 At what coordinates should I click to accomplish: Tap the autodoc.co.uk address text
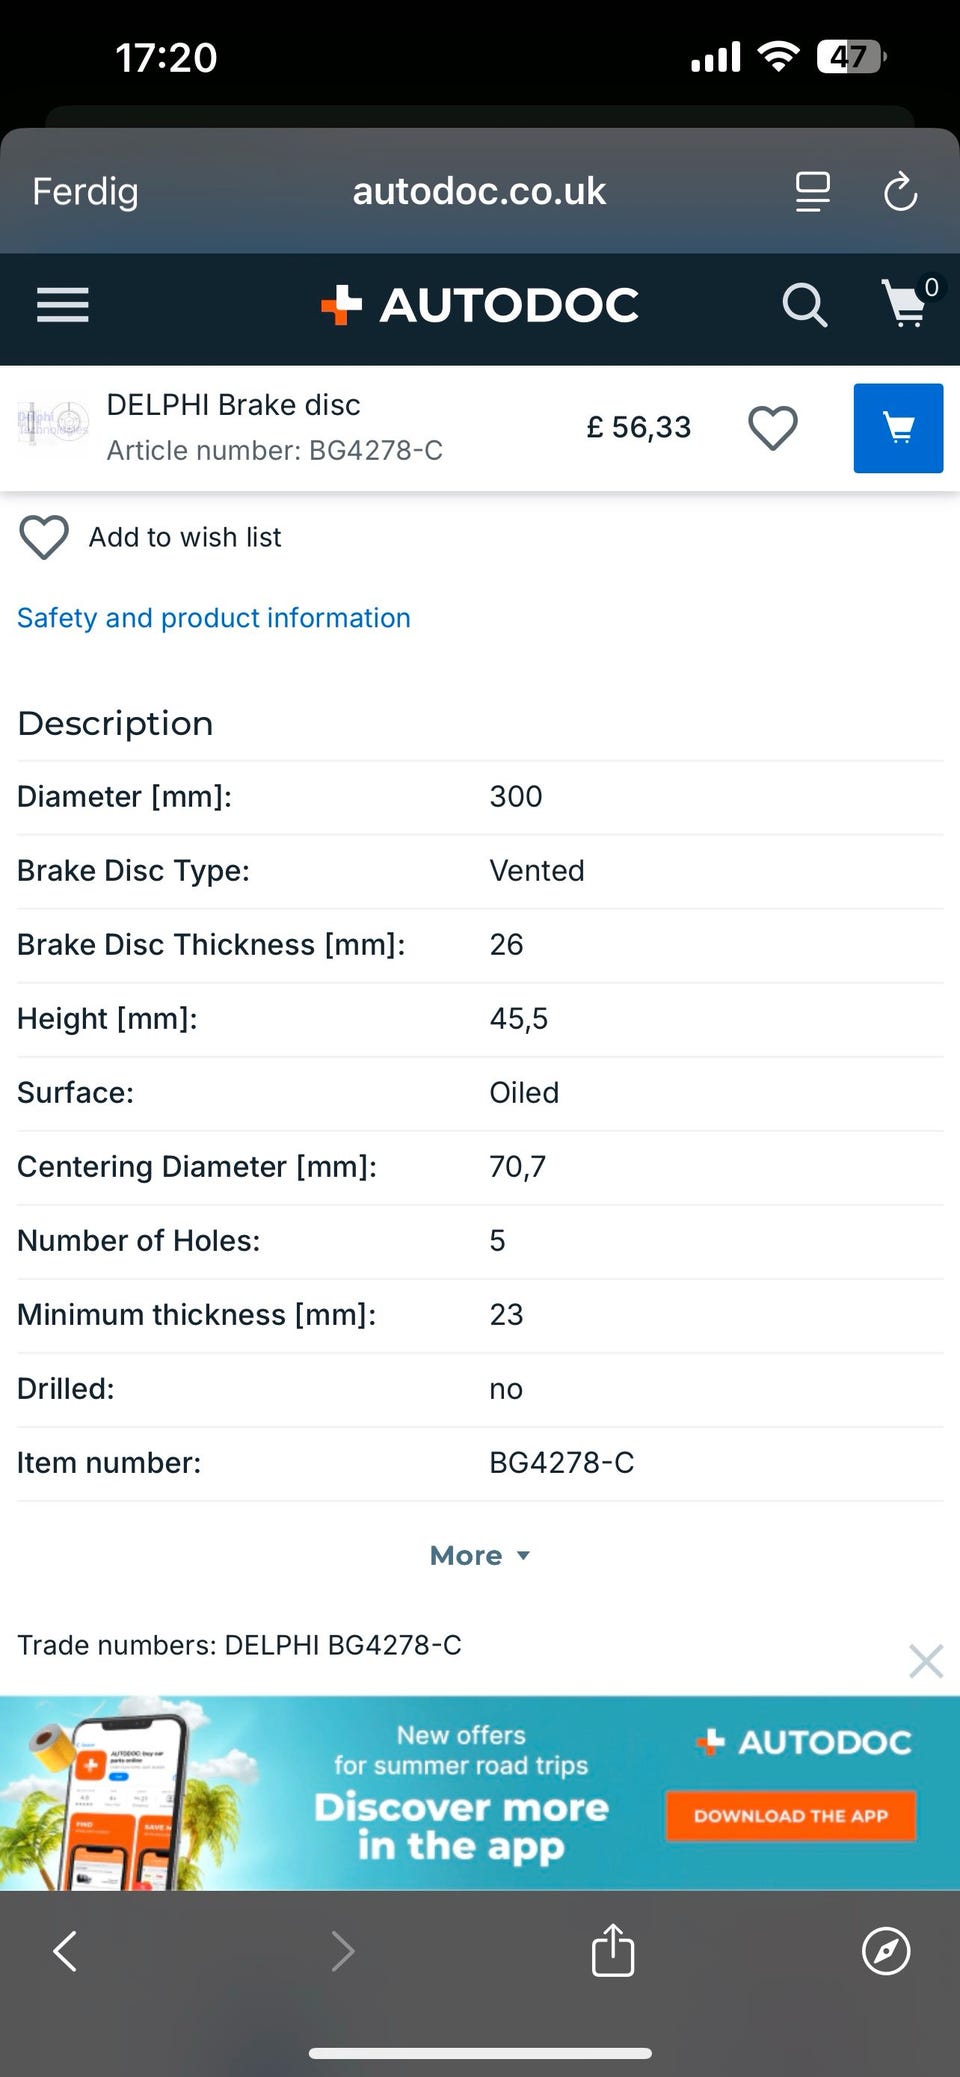(x=479, y=191)
